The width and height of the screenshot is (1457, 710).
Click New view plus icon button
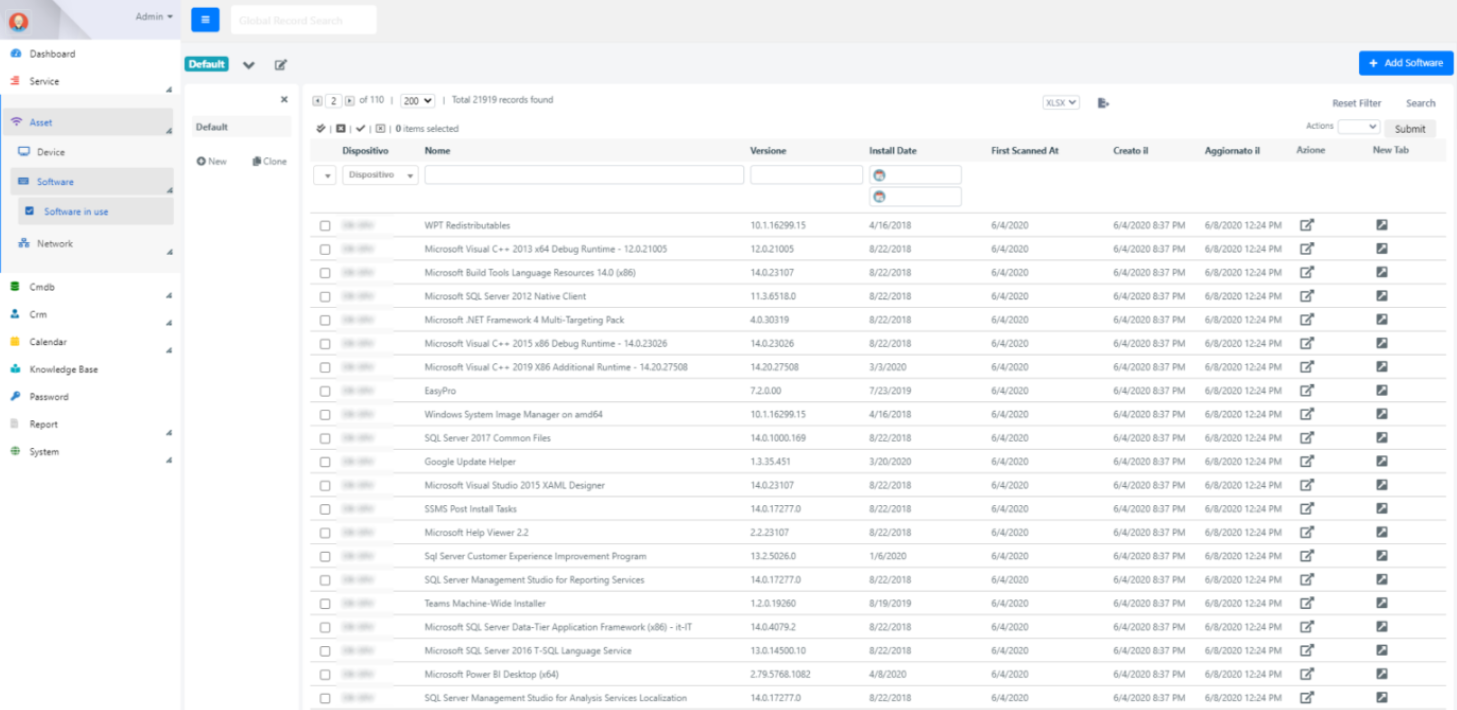tap(211, 161)
